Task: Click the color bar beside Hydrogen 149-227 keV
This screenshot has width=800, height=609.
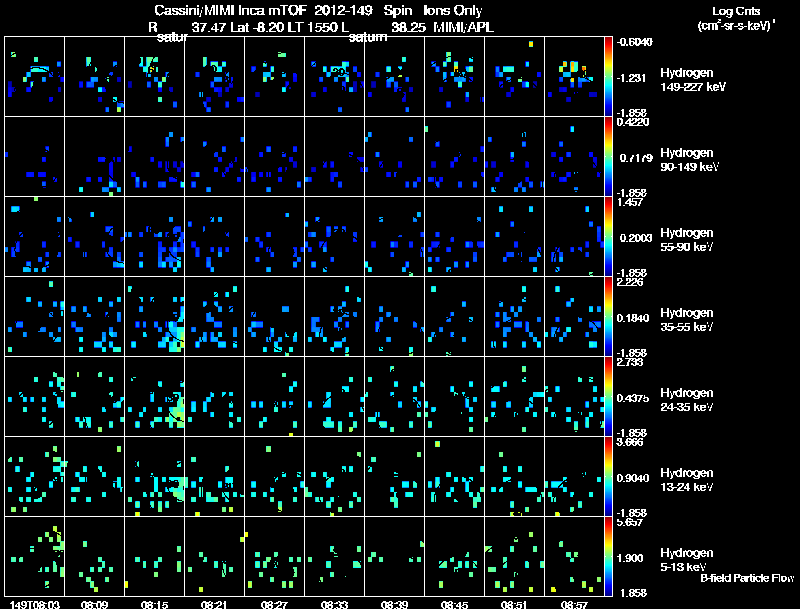Action: point(608,76)
